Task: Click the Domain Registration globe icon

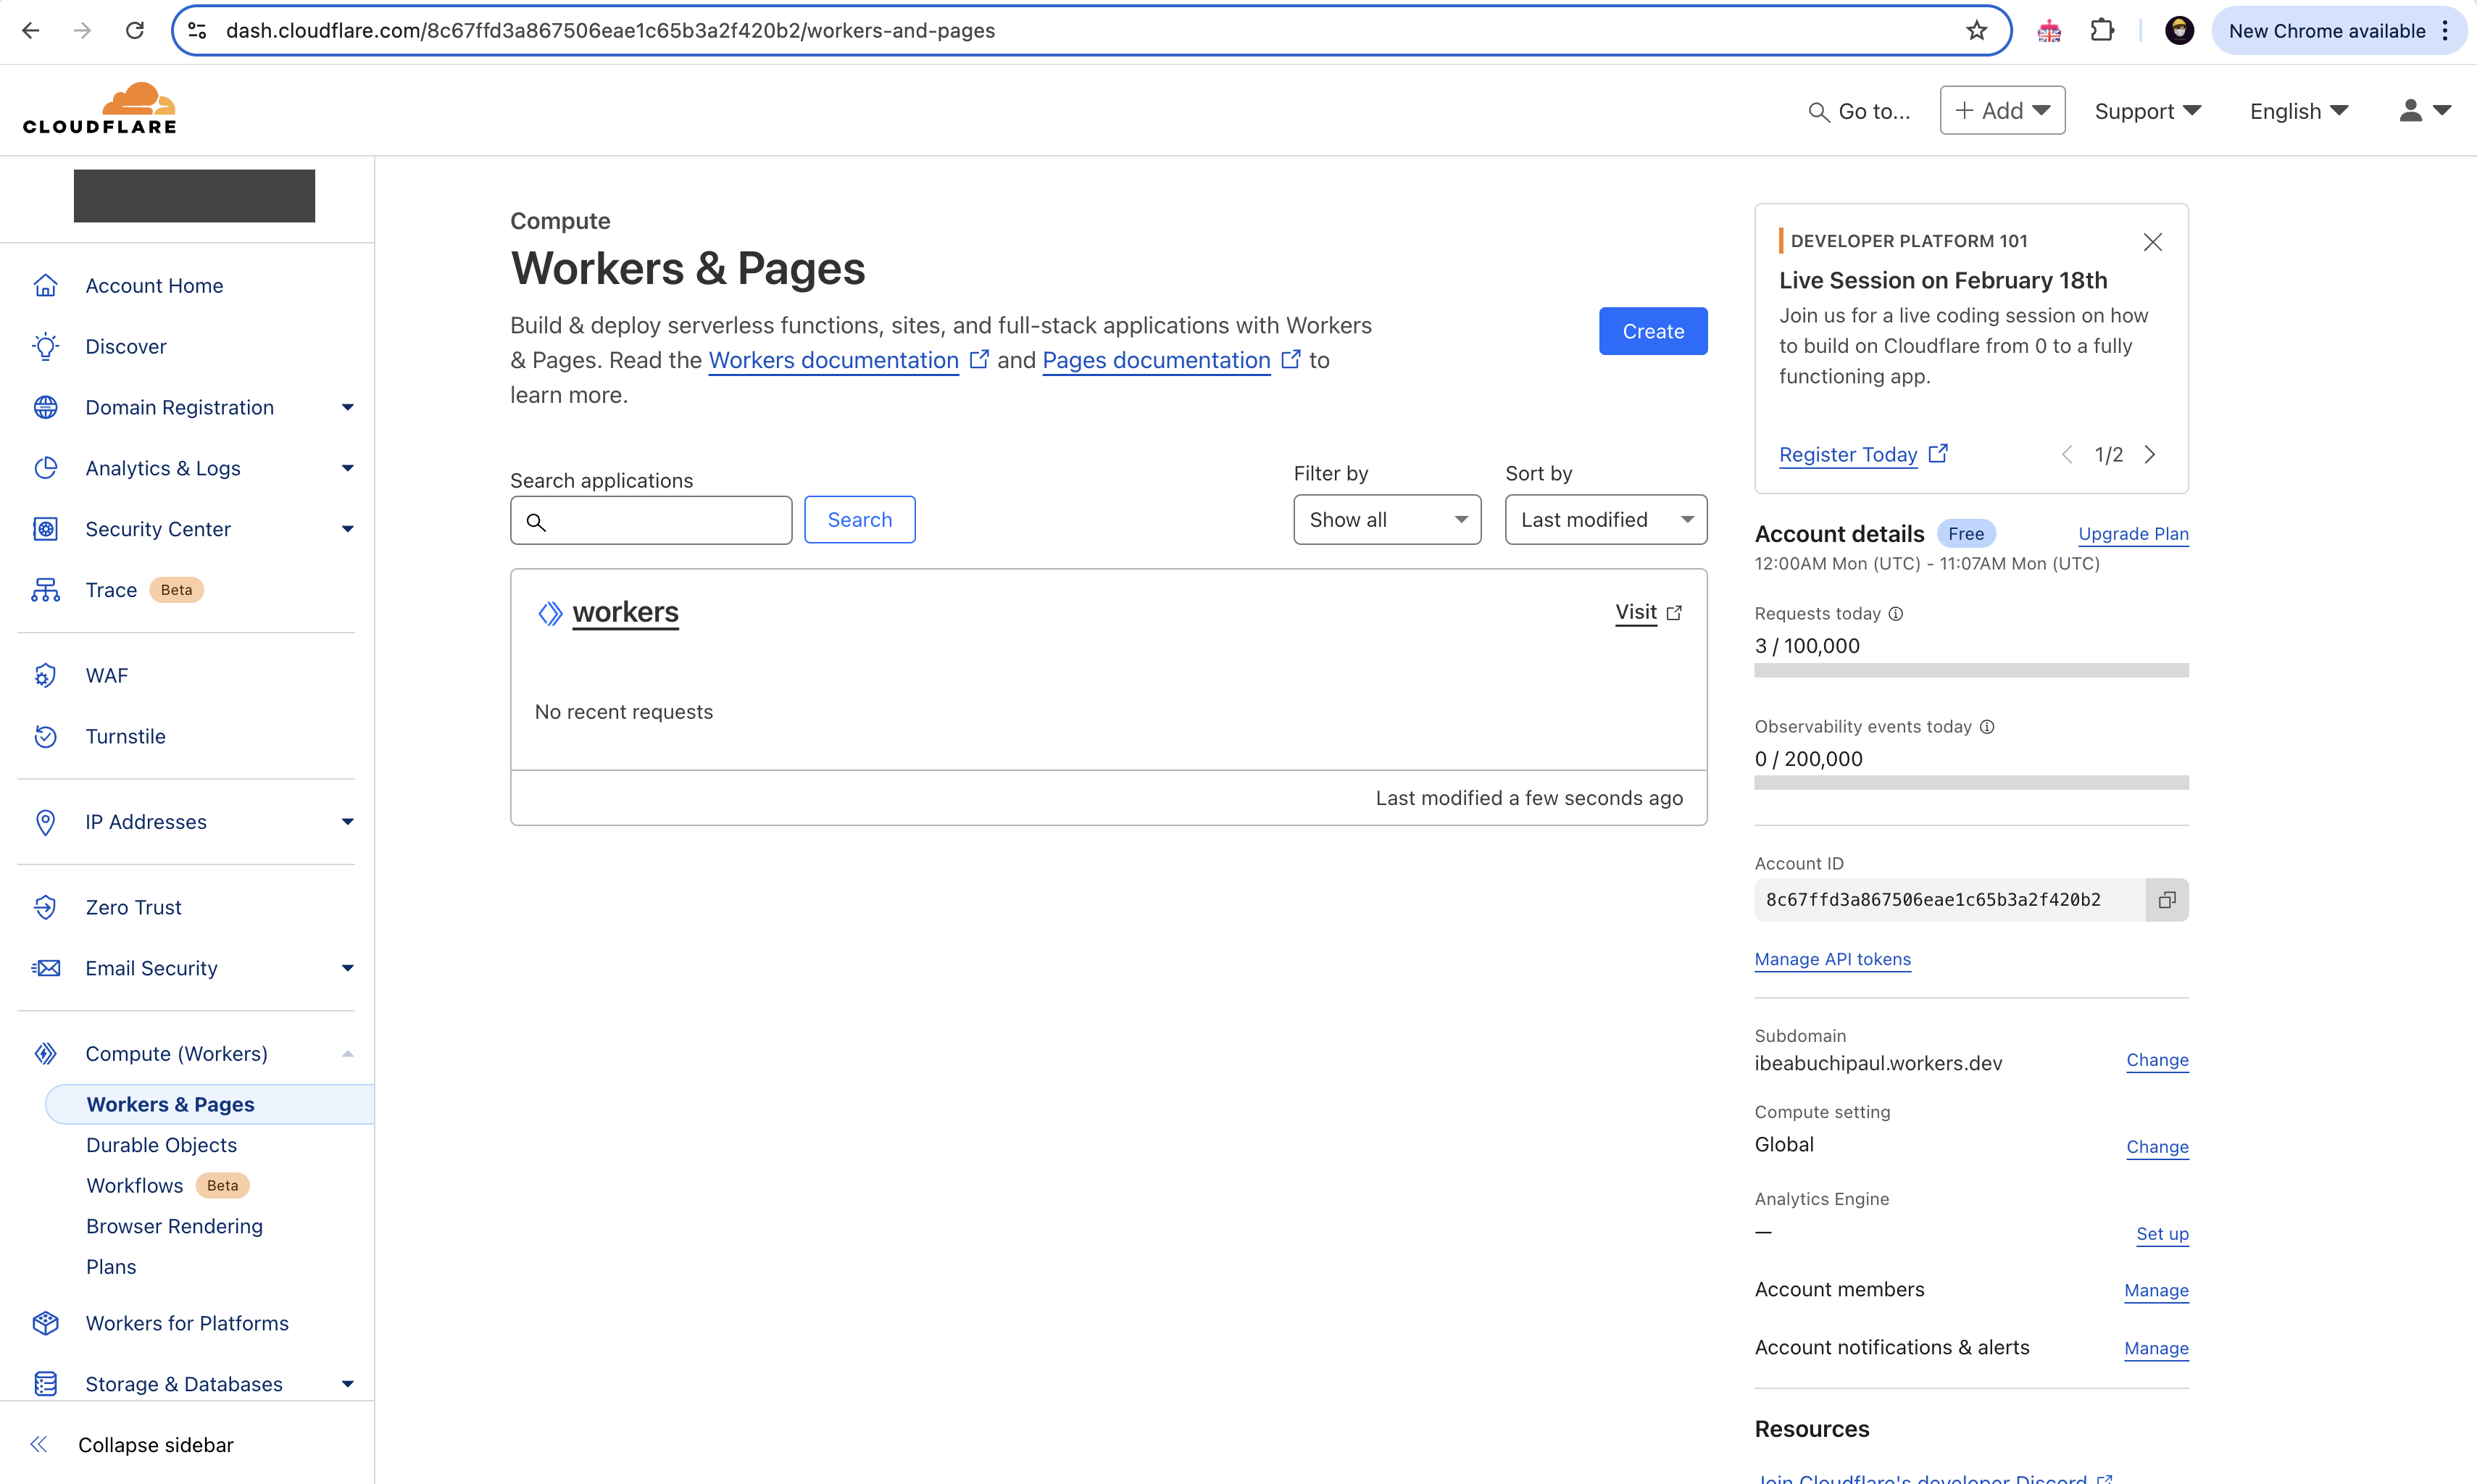Action: (x=45, y=407)
